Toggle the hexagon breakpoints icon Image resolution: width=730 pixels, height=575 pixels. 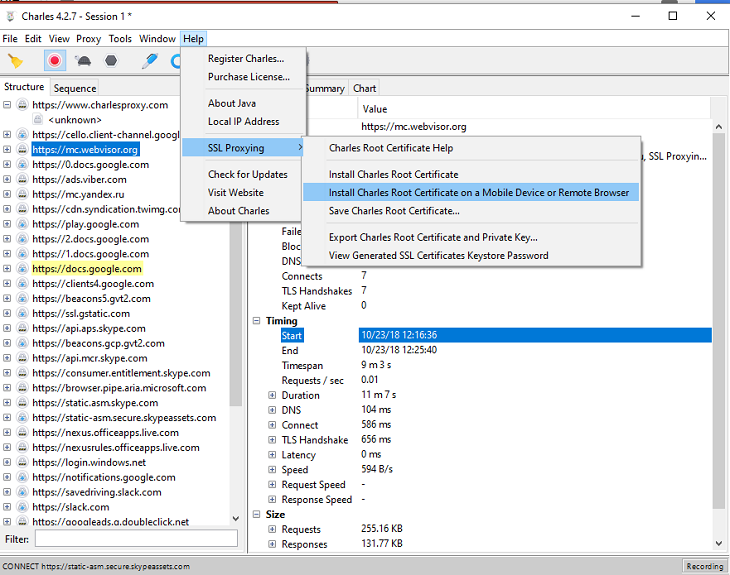(x=111, y=61)
